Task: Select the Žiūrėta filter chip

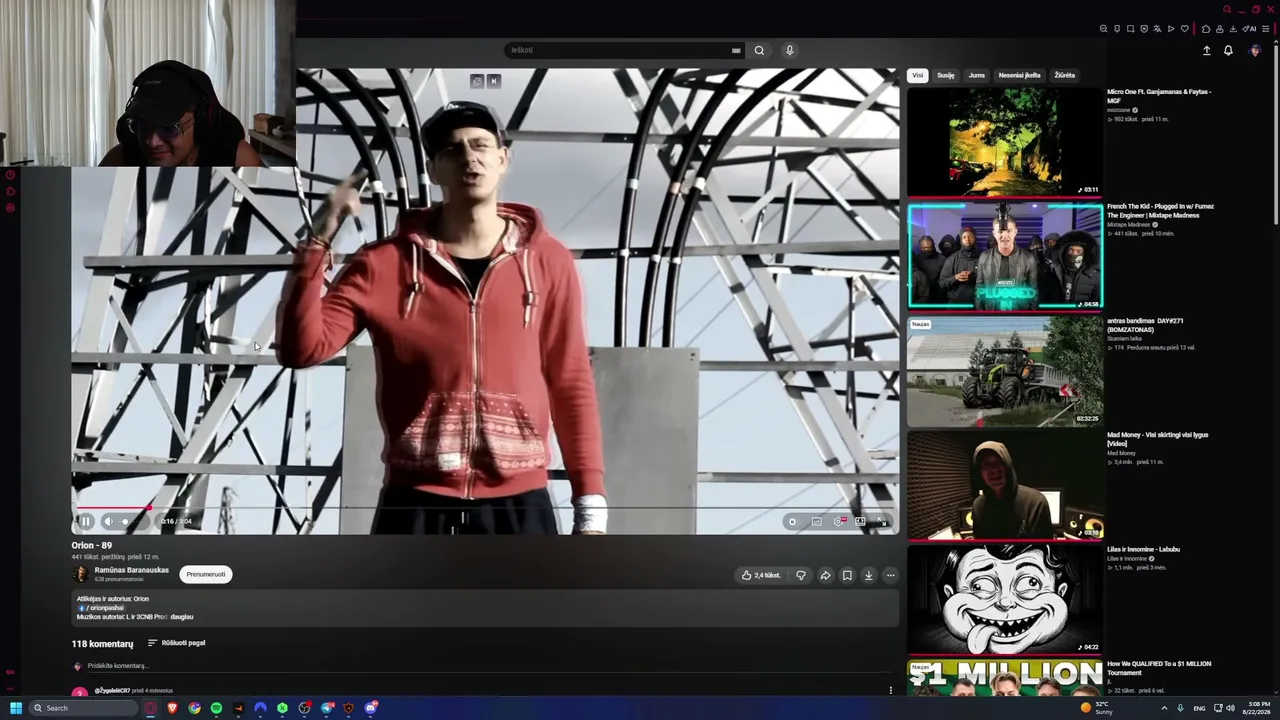Action: [x=1064, y=75]
